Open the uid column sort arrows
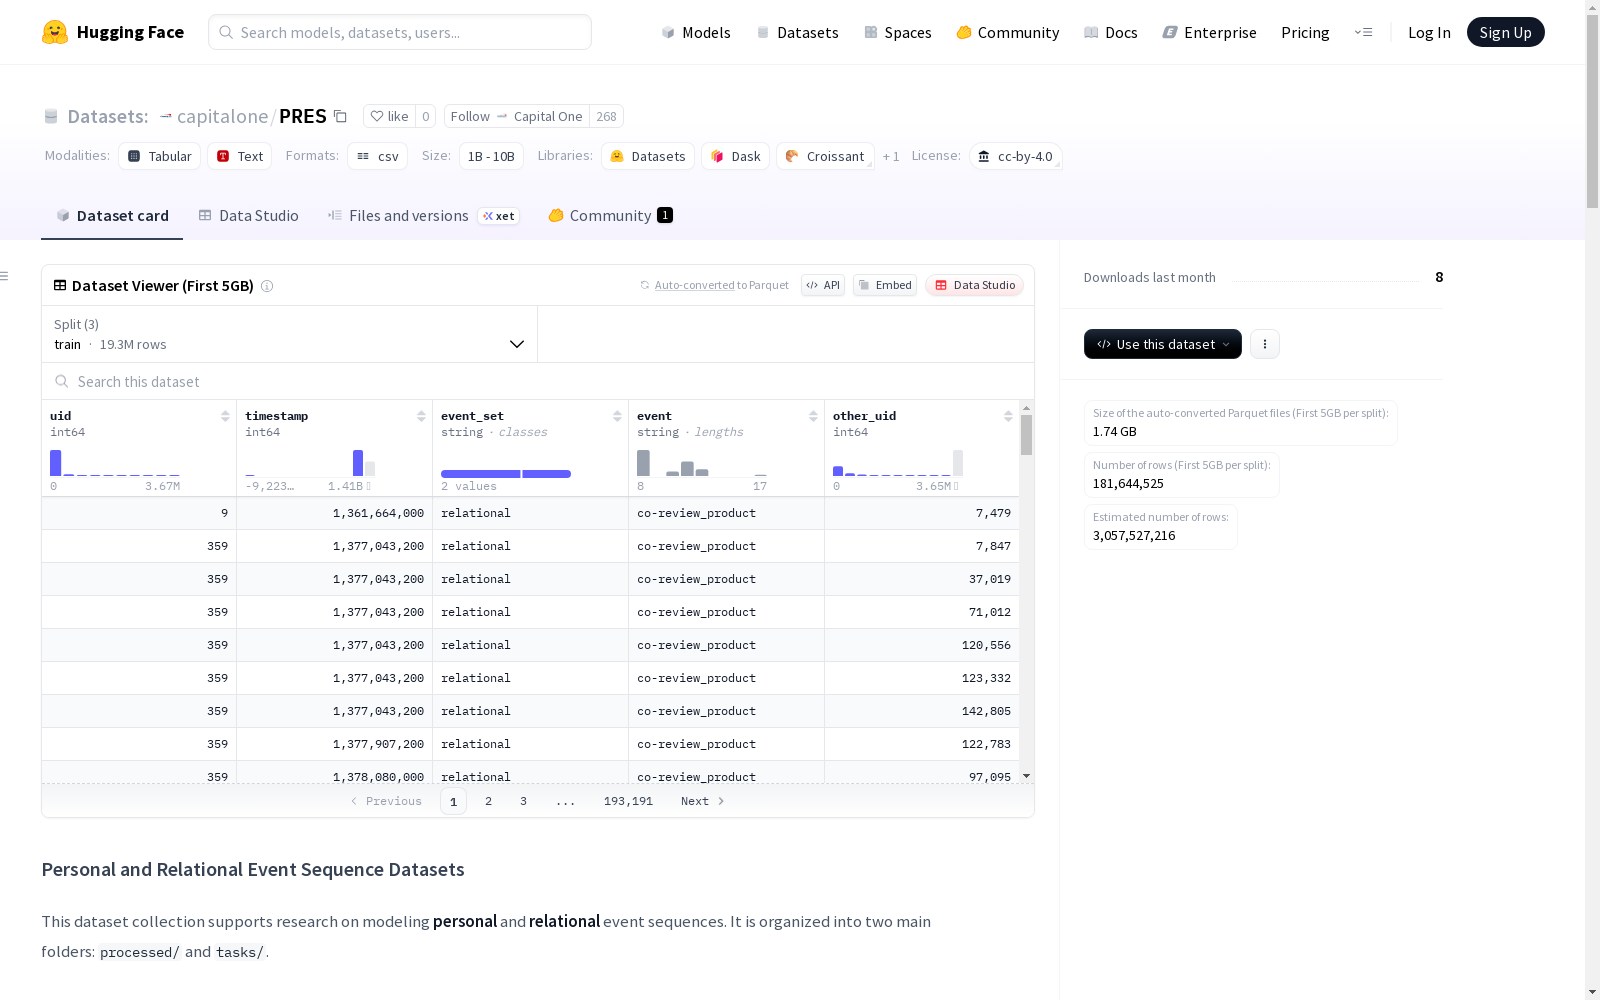1600x1000 pixels. coord(225,416)
